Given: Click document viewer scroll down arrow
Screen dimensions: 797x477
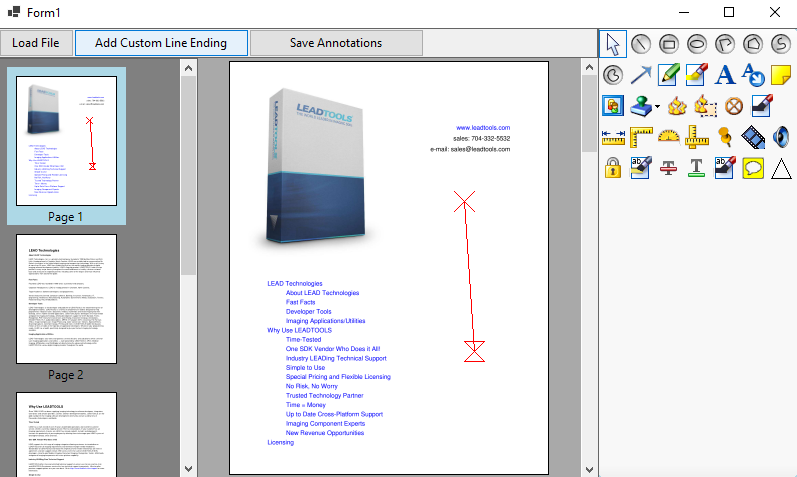Looking at the screenshot, I should pos(590,469).
